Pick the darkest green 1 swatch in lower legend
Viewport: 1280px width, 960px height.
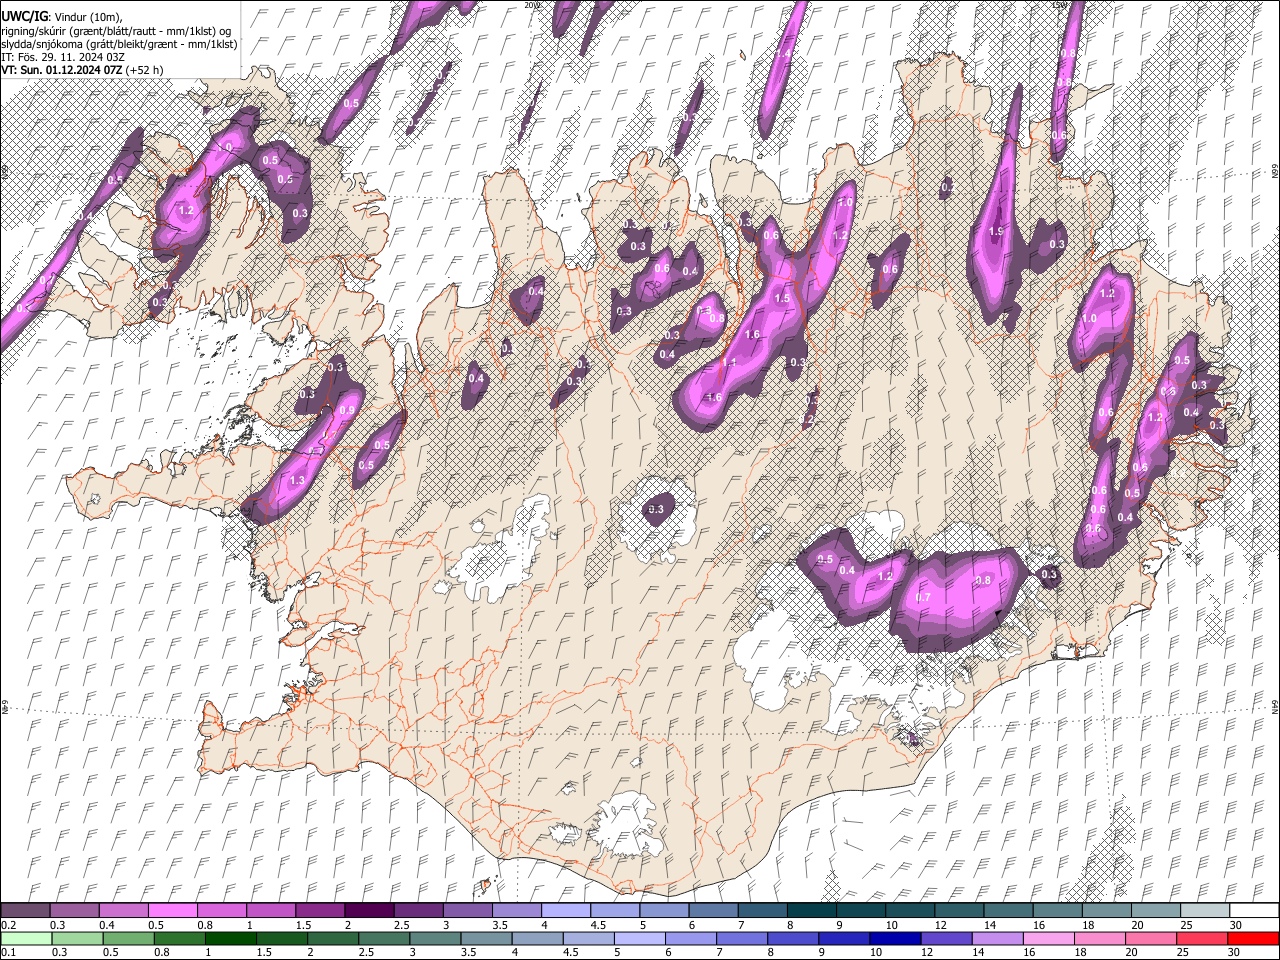(x=230, y=939)
